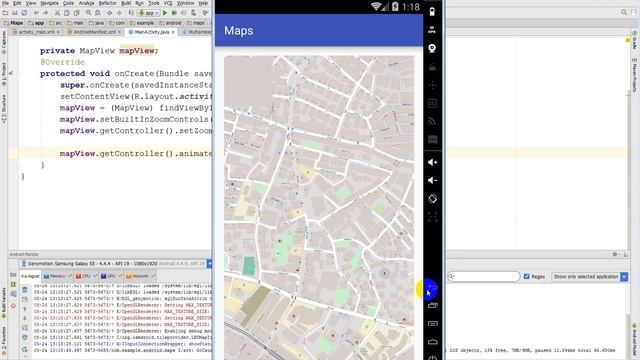Open the Build menu
Image resolution: width=640 pixels, height=360 pixels.
coord(126,3)
